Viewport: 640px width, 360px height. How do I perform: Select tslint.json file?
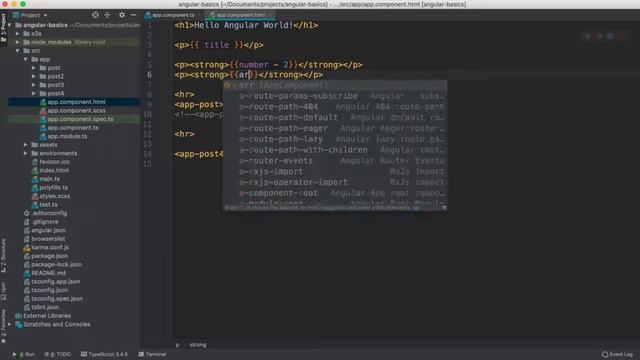[x=45, y=308]
